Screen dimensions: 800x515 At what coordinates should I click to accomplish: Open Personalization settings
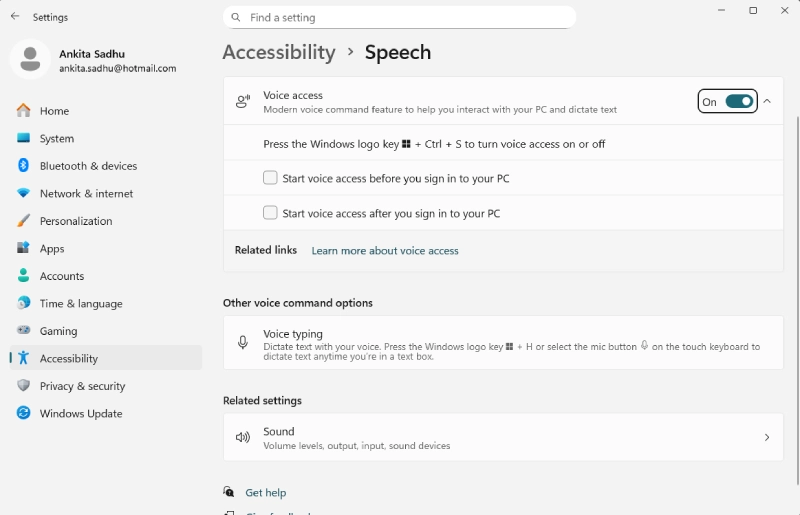click(106, 221)
